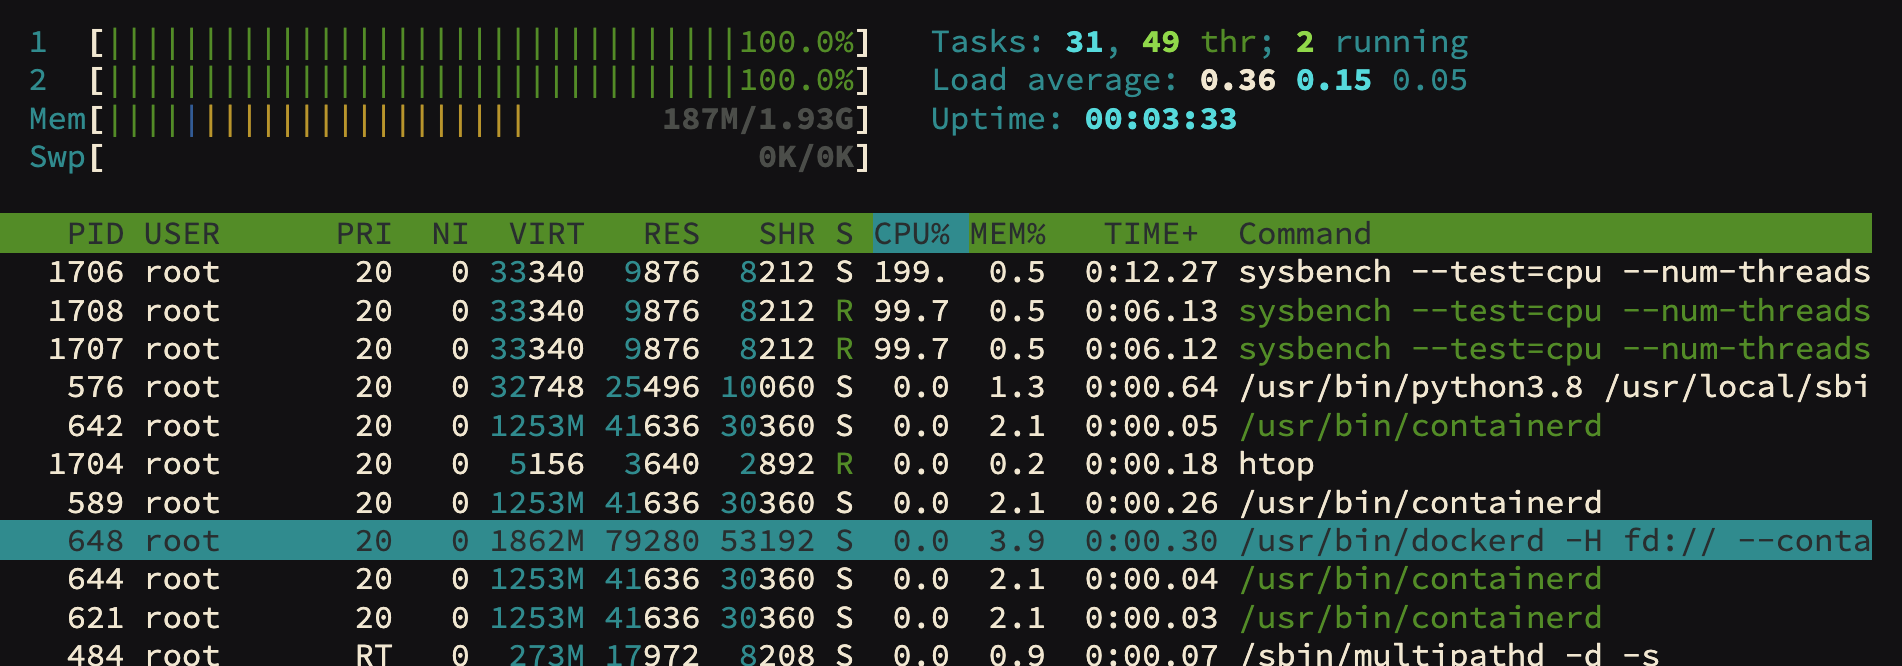Click the 5156 VIRT value for htop
This screenshot has height=666, width=1902.
pyautogui.click(x=546, y=464)
